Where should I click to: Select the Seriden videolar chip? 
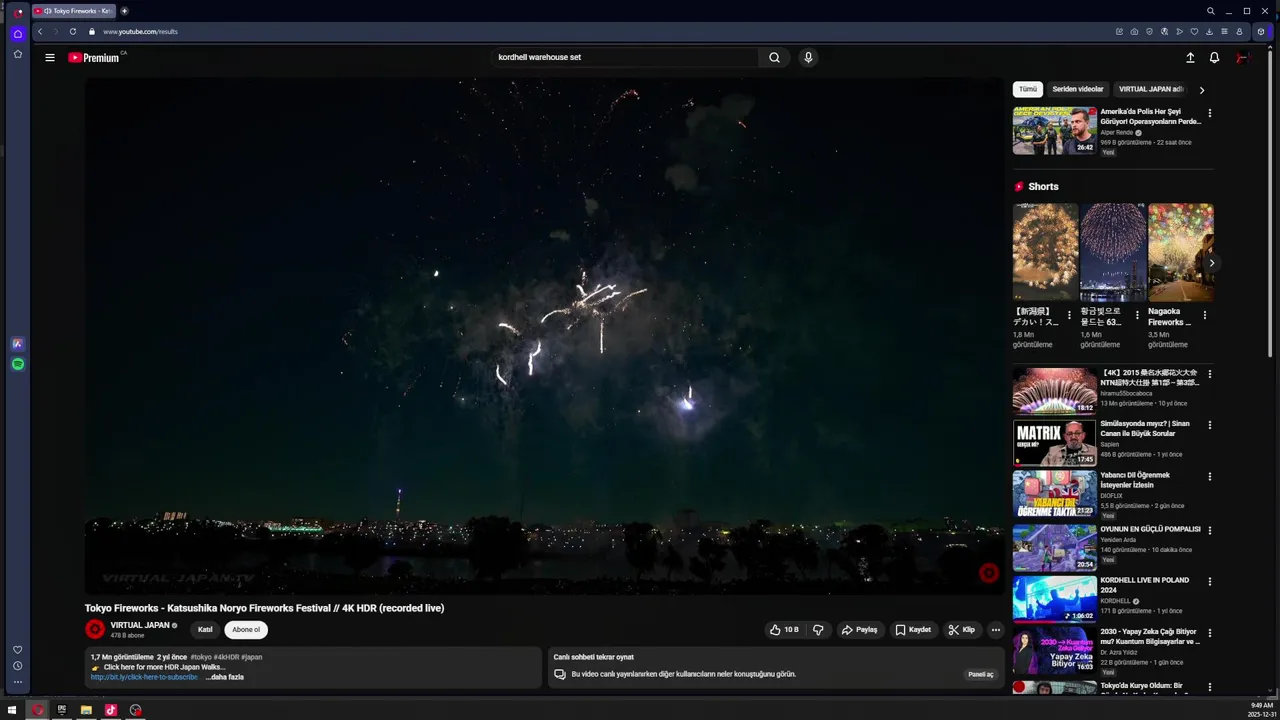point(1078,89)
